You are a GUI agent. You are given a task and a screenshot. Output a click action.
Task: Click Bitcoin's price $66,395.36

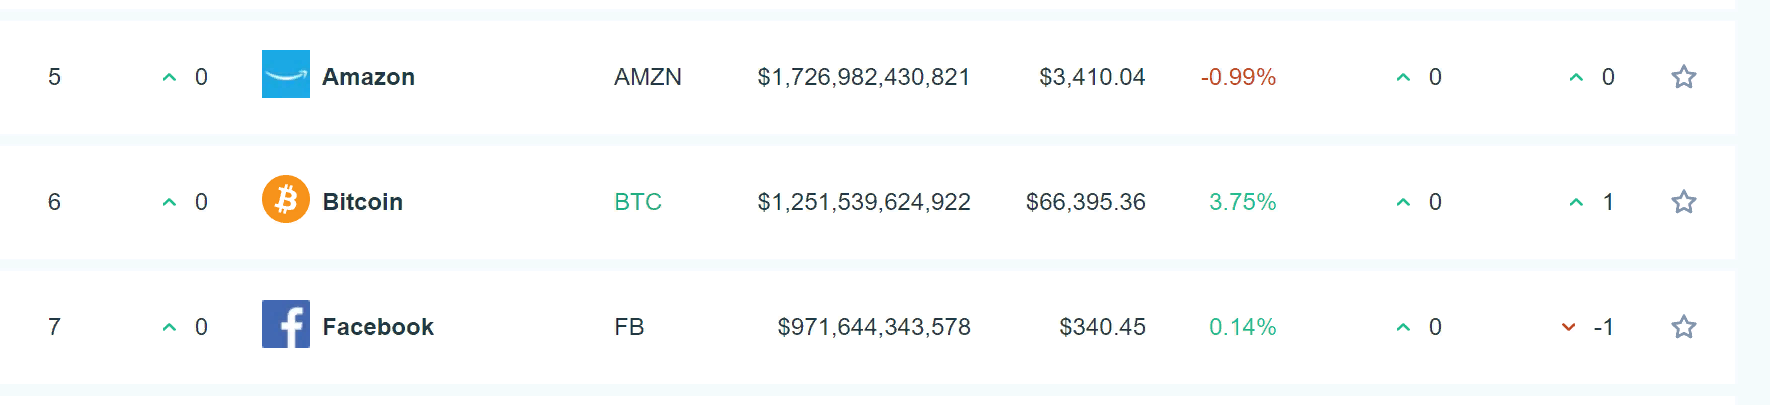tap(1086, 202)
